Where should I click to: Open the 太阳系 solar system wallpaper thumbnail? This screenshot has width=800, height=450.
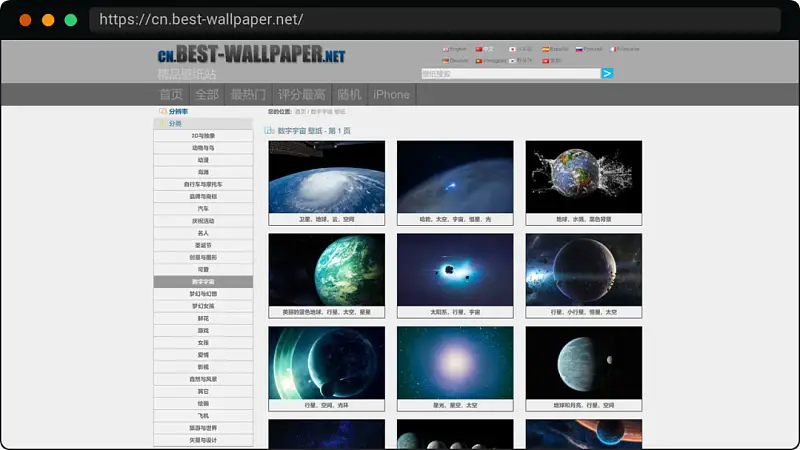[455, 270]
